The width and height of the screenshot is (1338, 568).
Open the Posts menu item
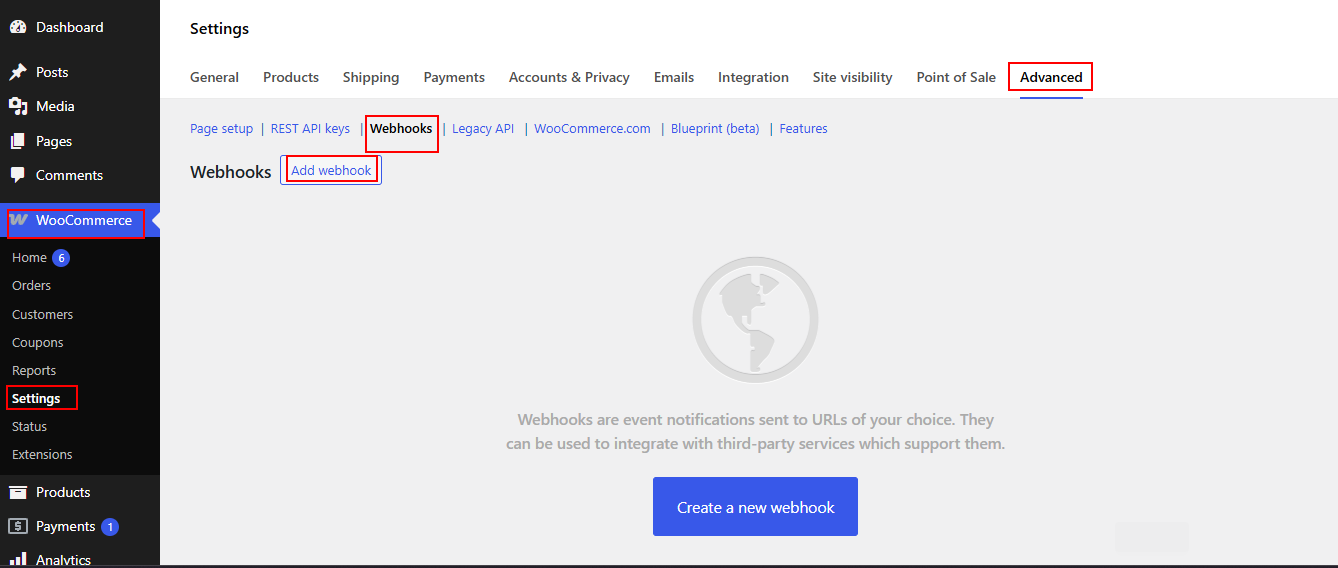(52, 72)
